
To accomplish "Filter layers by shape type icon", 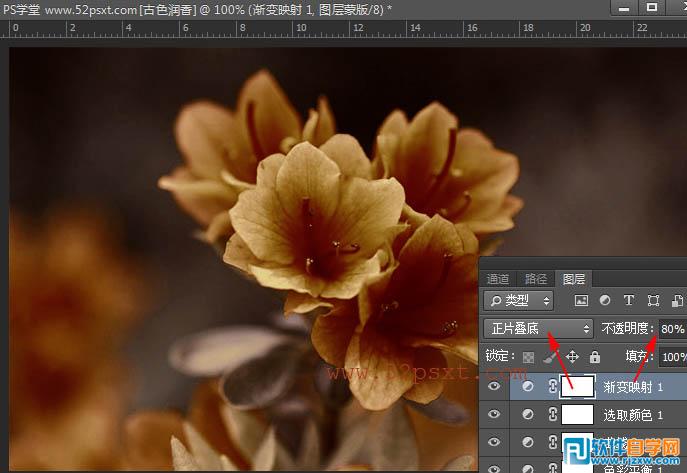I will (x=653, y=300).
